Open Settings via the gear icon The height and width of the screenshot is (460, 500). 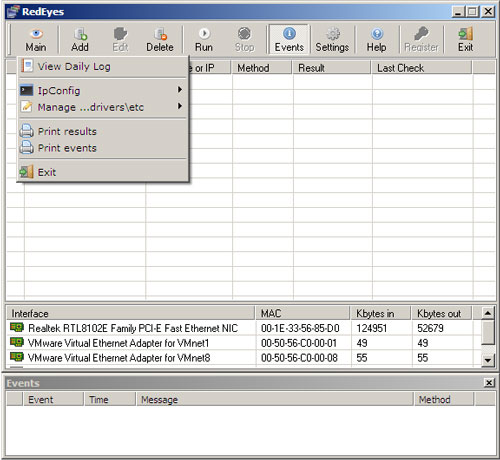(x=332, y=34)
